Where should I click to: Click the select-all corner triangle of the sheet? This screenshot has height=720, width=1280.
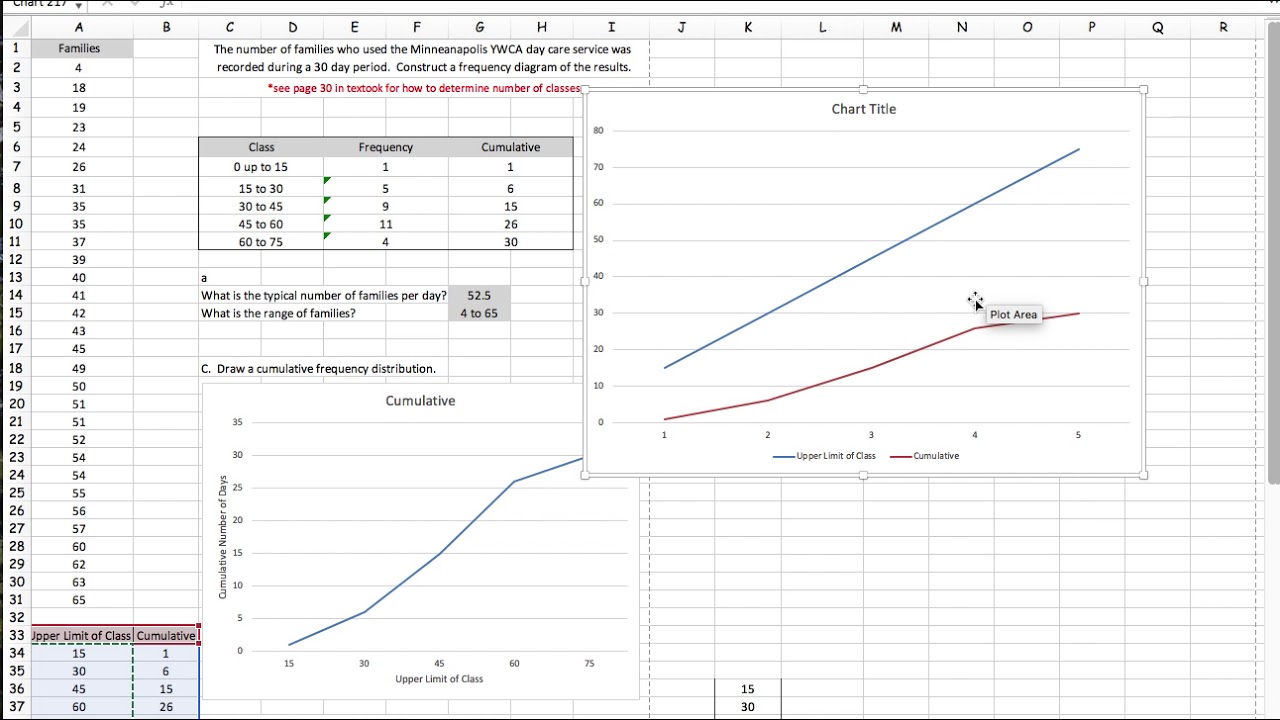pos(15,27)
